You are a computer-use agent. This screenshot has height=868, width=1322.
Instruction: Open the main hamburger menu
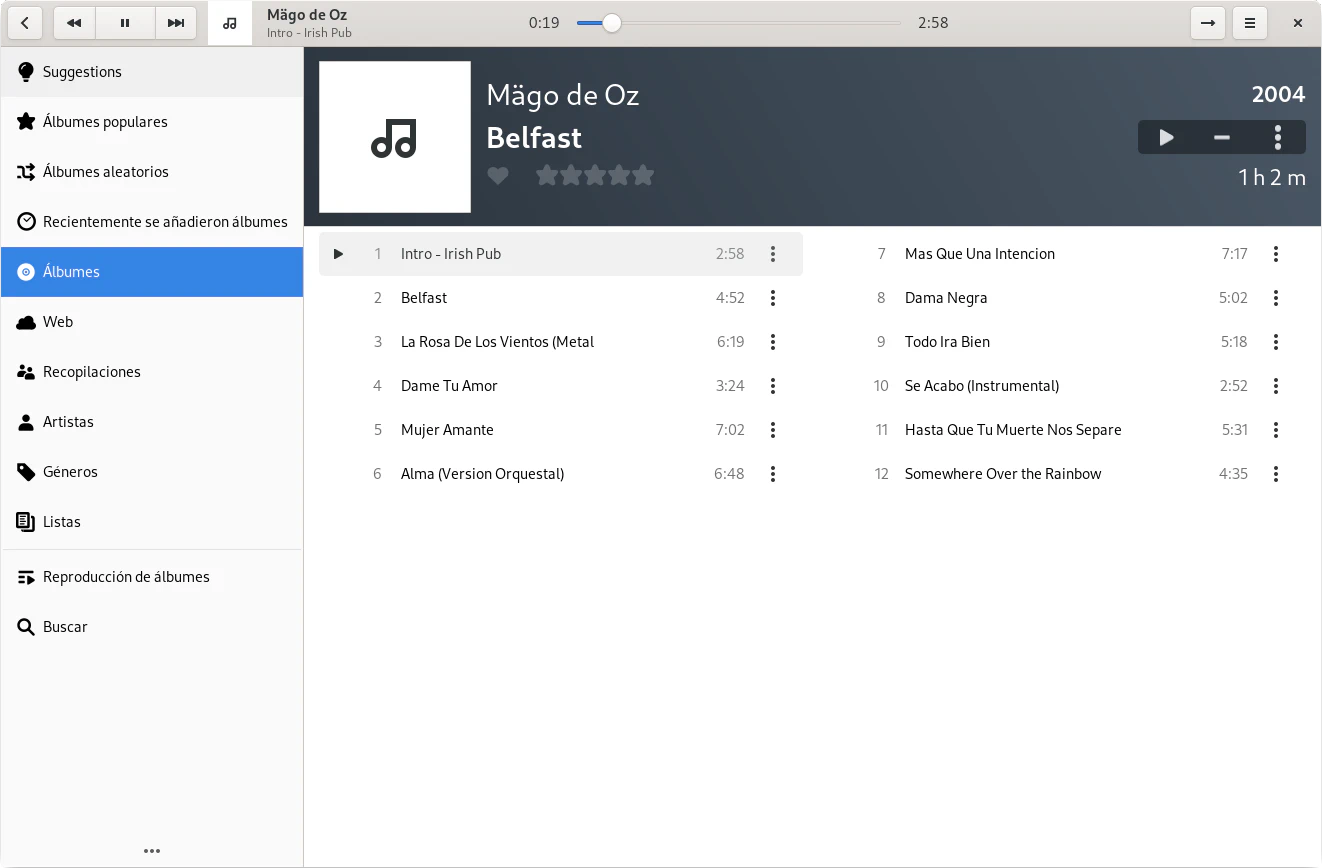1249,23
